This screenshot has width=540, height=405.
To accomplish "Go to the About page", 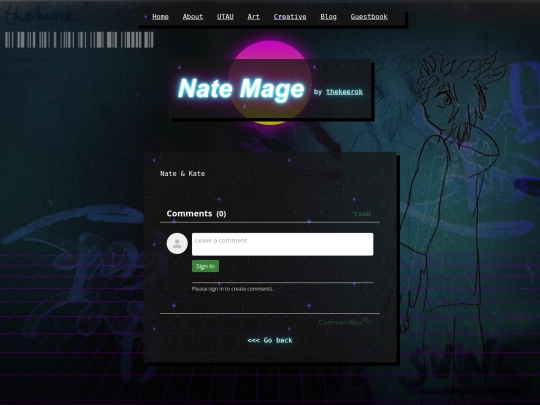I will pyautogui.click(x=193, y=17).
